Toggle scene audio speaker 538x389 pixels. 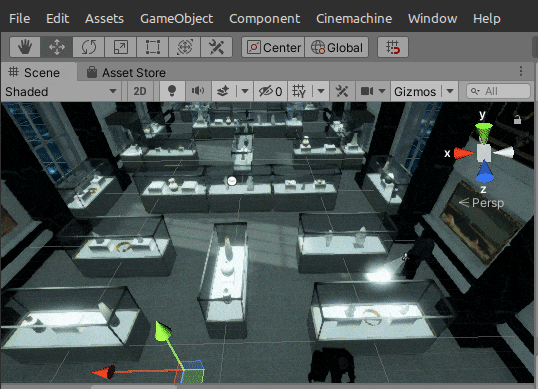click(198, 92)
